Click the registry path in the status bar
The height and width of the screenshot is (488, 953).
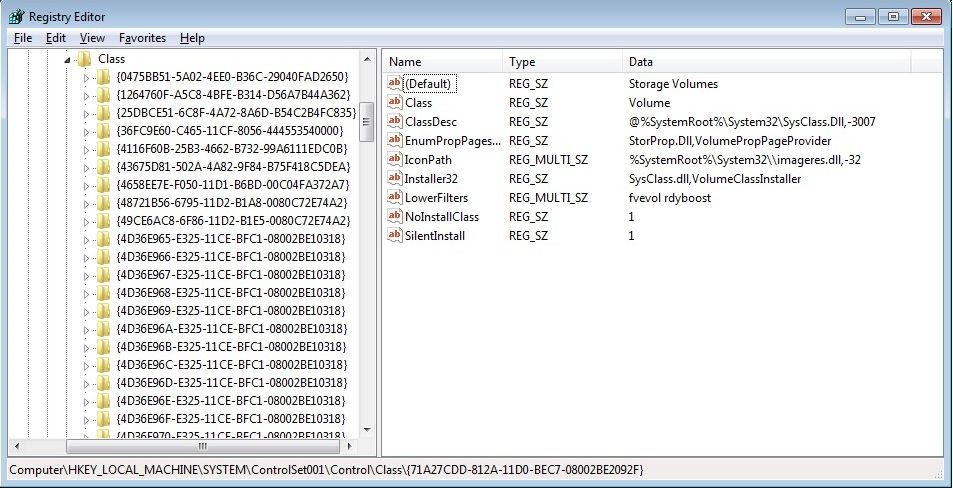click(x=326, y=469)
